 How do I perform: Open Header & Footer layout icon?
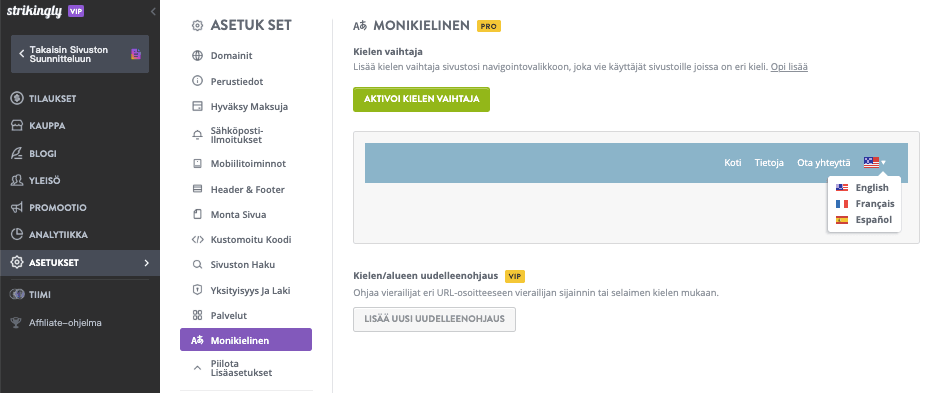(198, 189)
